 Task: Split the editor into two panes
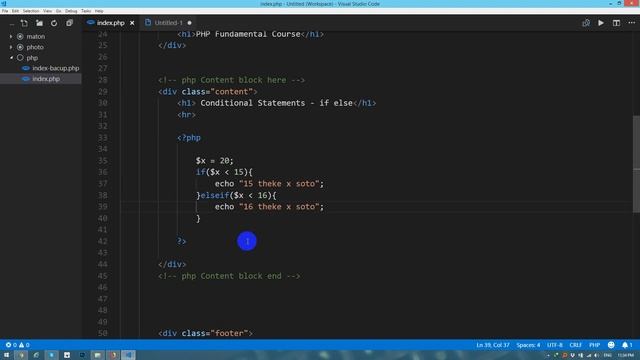point(616,23)
